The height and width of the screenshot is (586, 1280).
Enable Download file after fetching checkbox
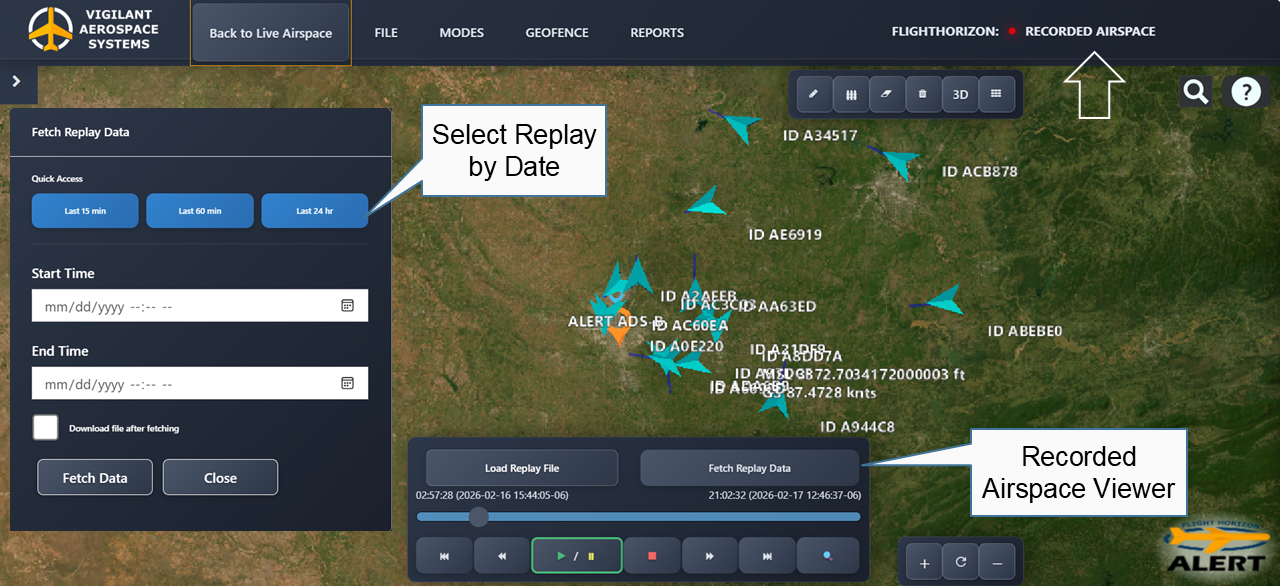[45, 428]
